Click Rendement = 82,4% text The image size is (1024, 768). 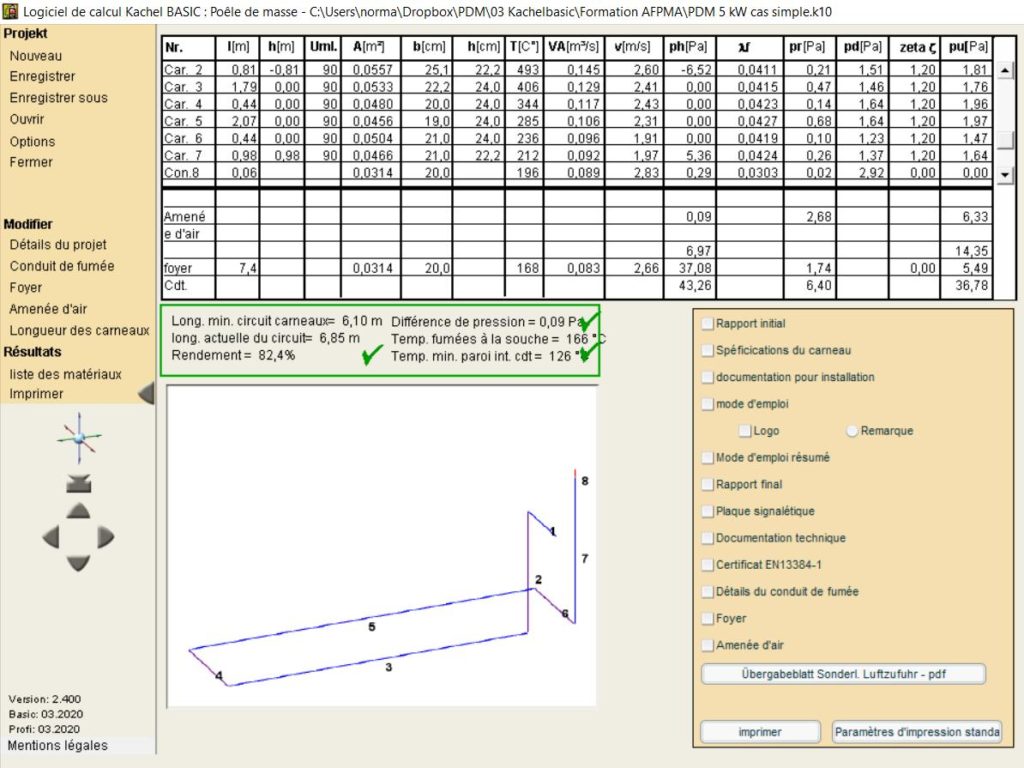[233, 355]
